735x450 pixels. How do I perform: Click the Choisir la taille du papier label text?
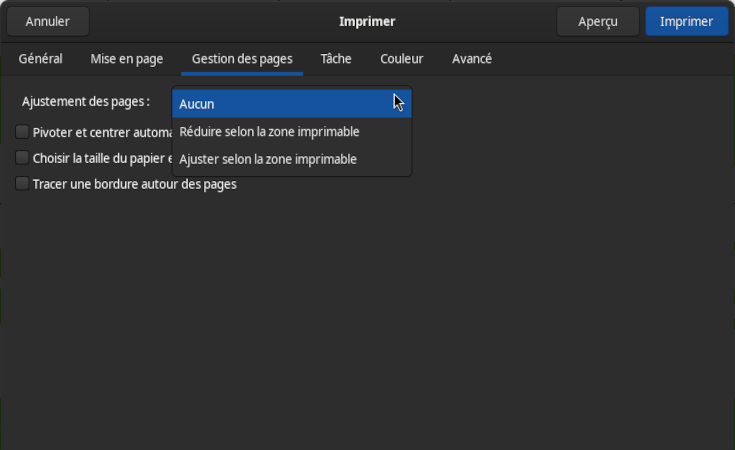coord(103,158)
